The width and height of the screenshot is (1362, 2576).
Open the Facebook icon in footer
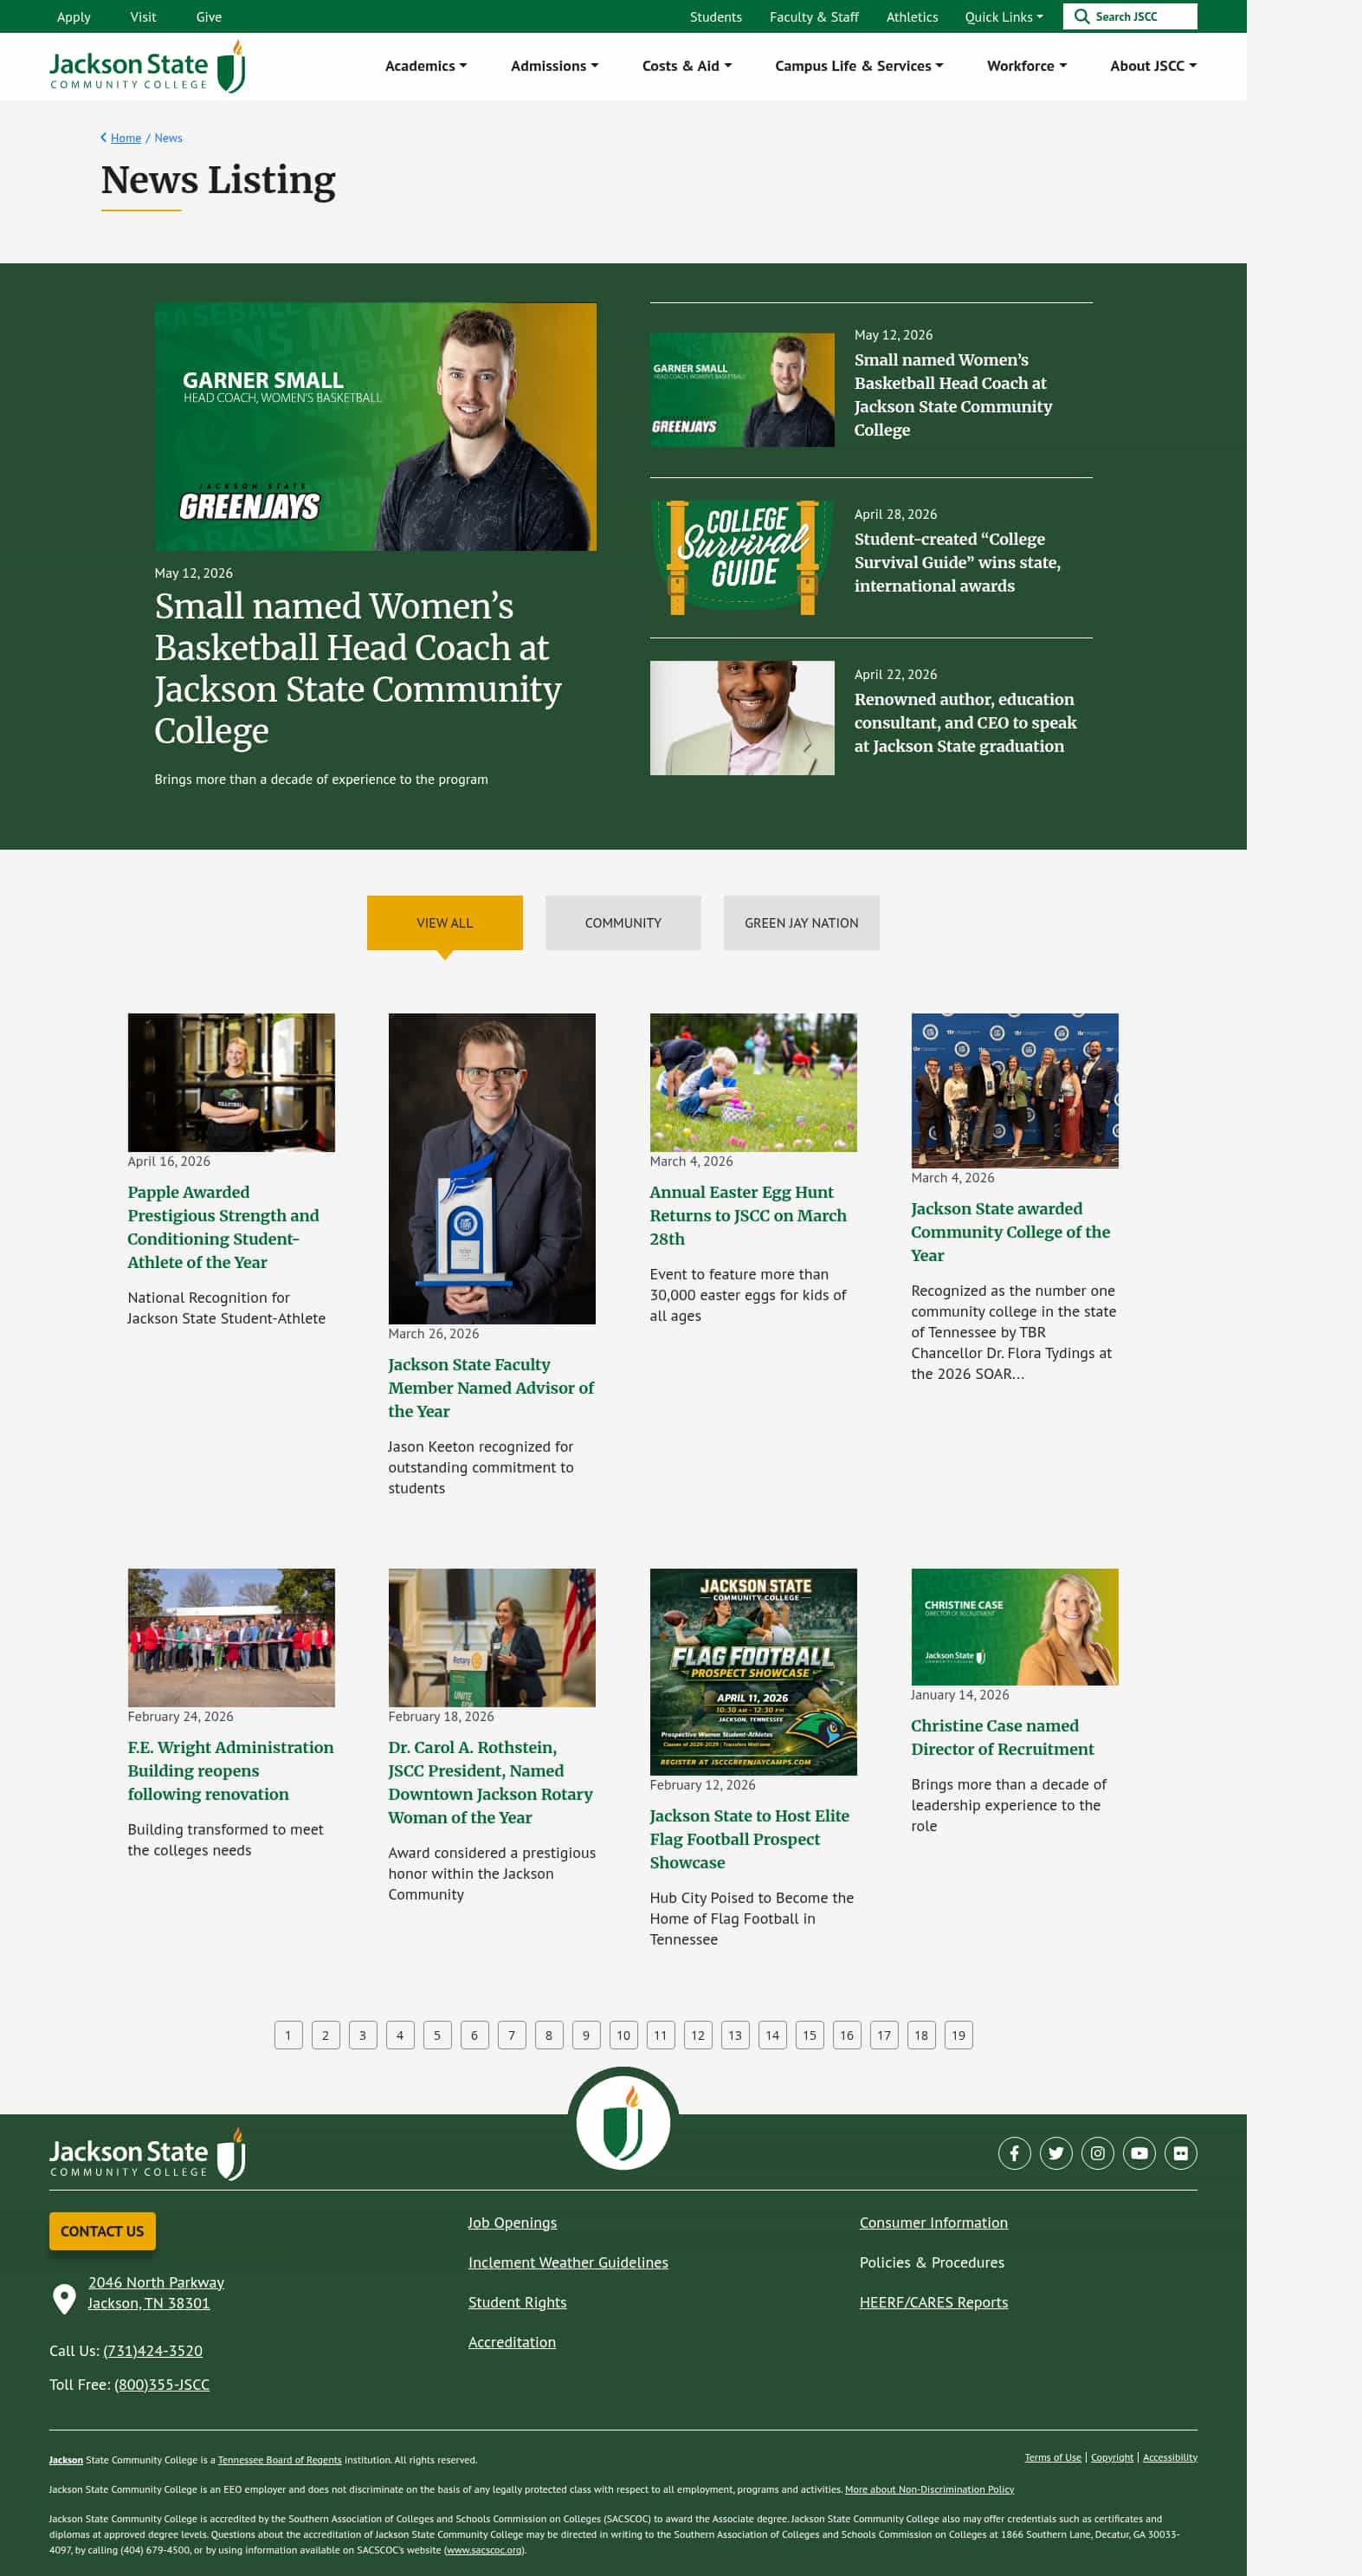click(x=1014, y=2153)
